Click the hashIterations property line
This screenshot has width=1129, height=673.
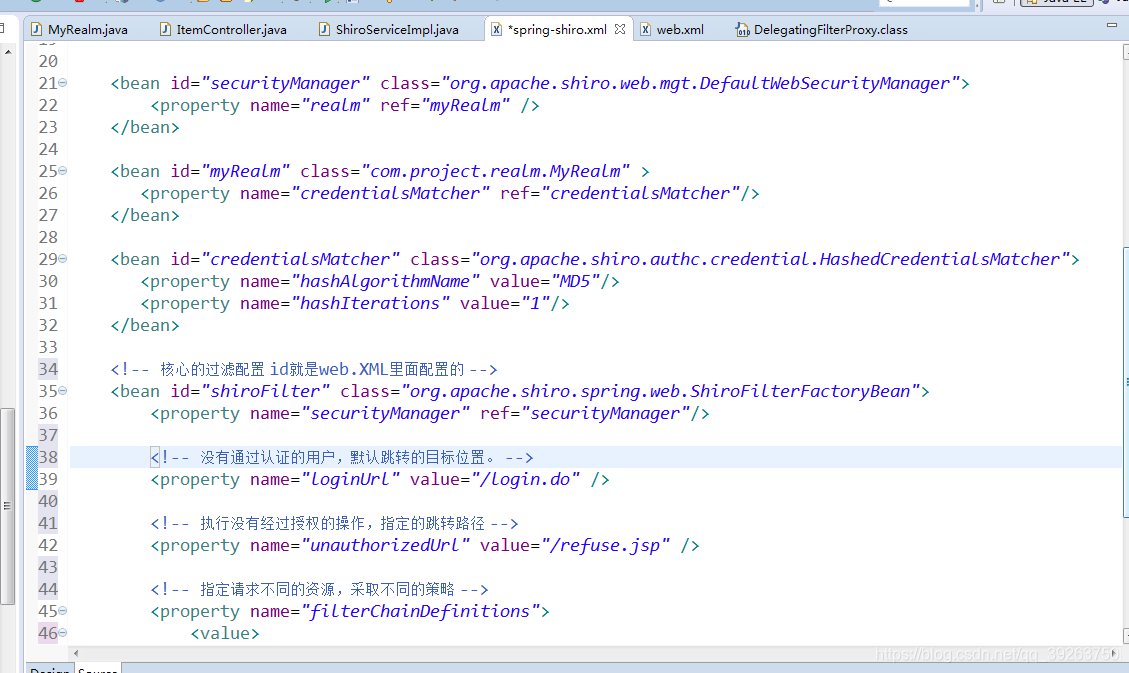coord(355,303)
